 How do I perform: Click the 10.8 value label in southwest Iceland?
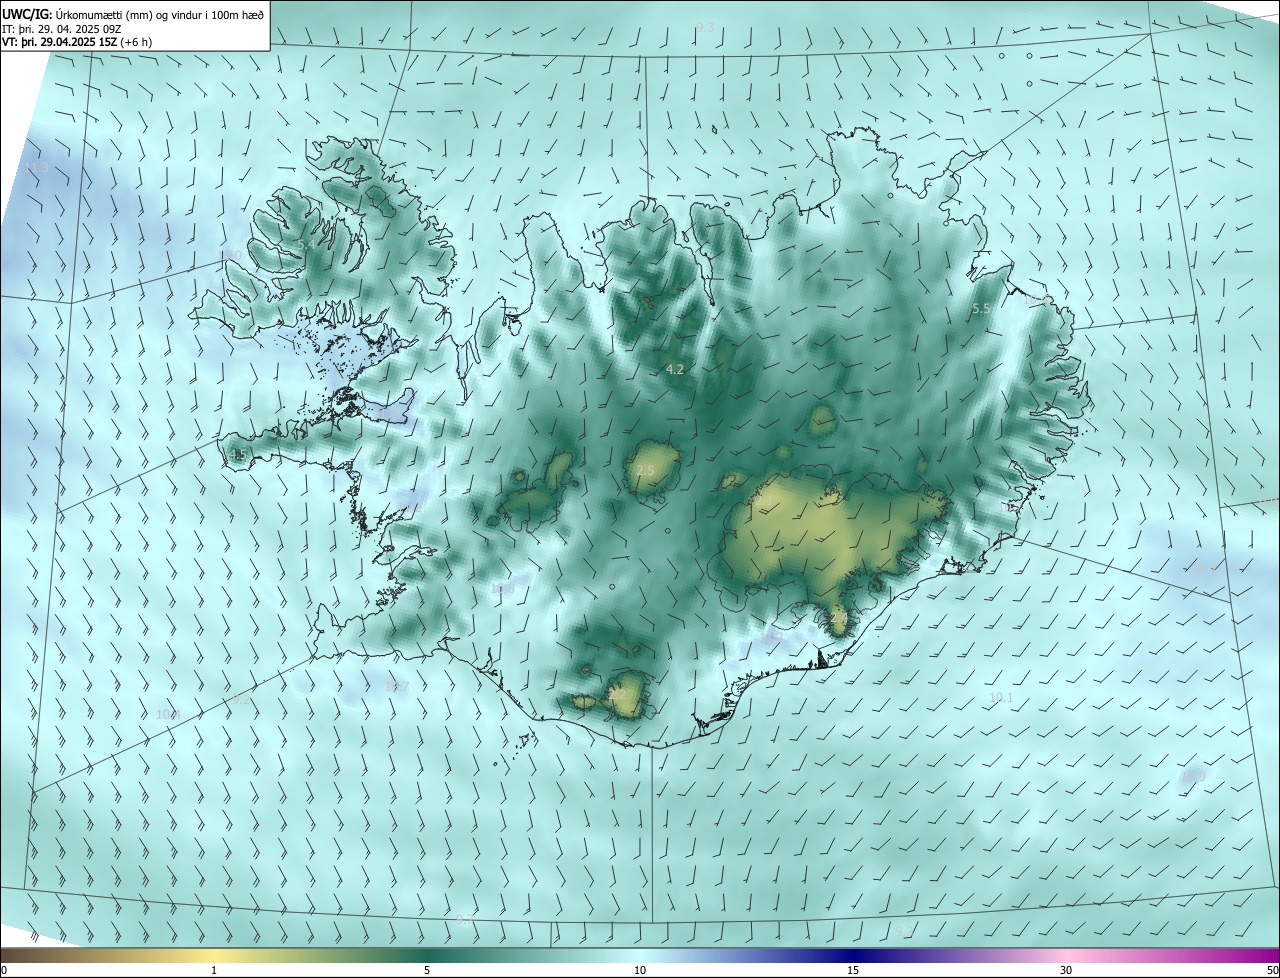[x=502, y=589]
